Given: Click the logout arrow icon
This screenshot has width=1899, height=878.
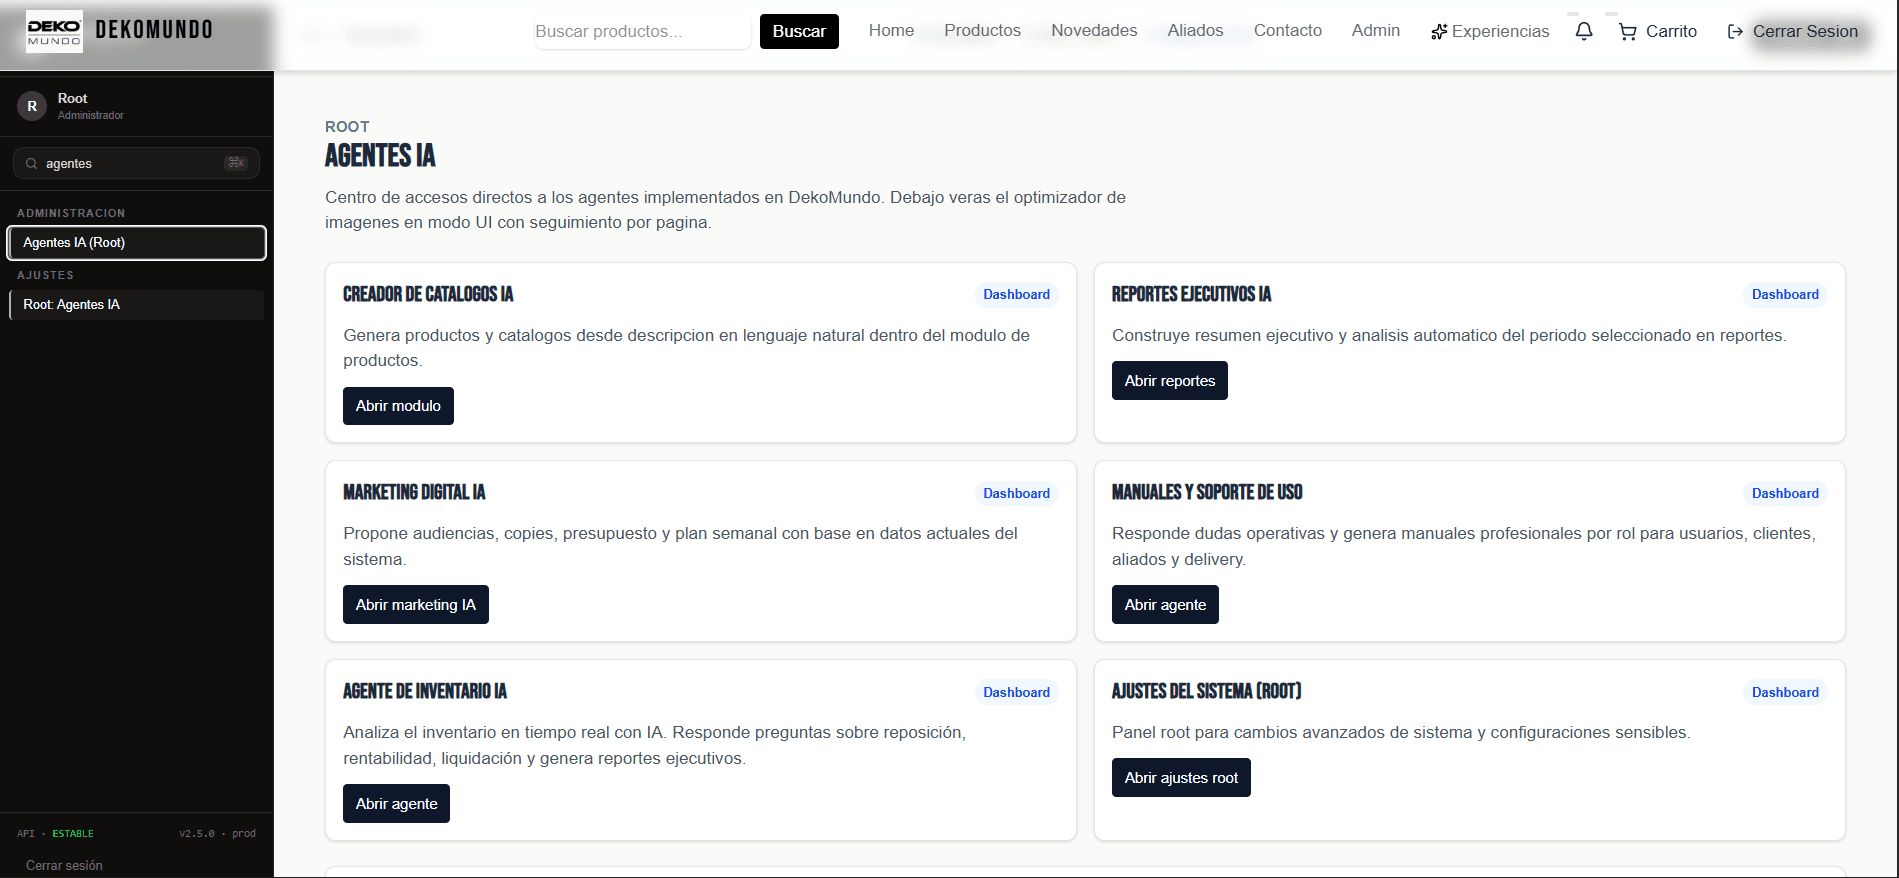Looking at the screenshot, I should (x=1736, y=32).
